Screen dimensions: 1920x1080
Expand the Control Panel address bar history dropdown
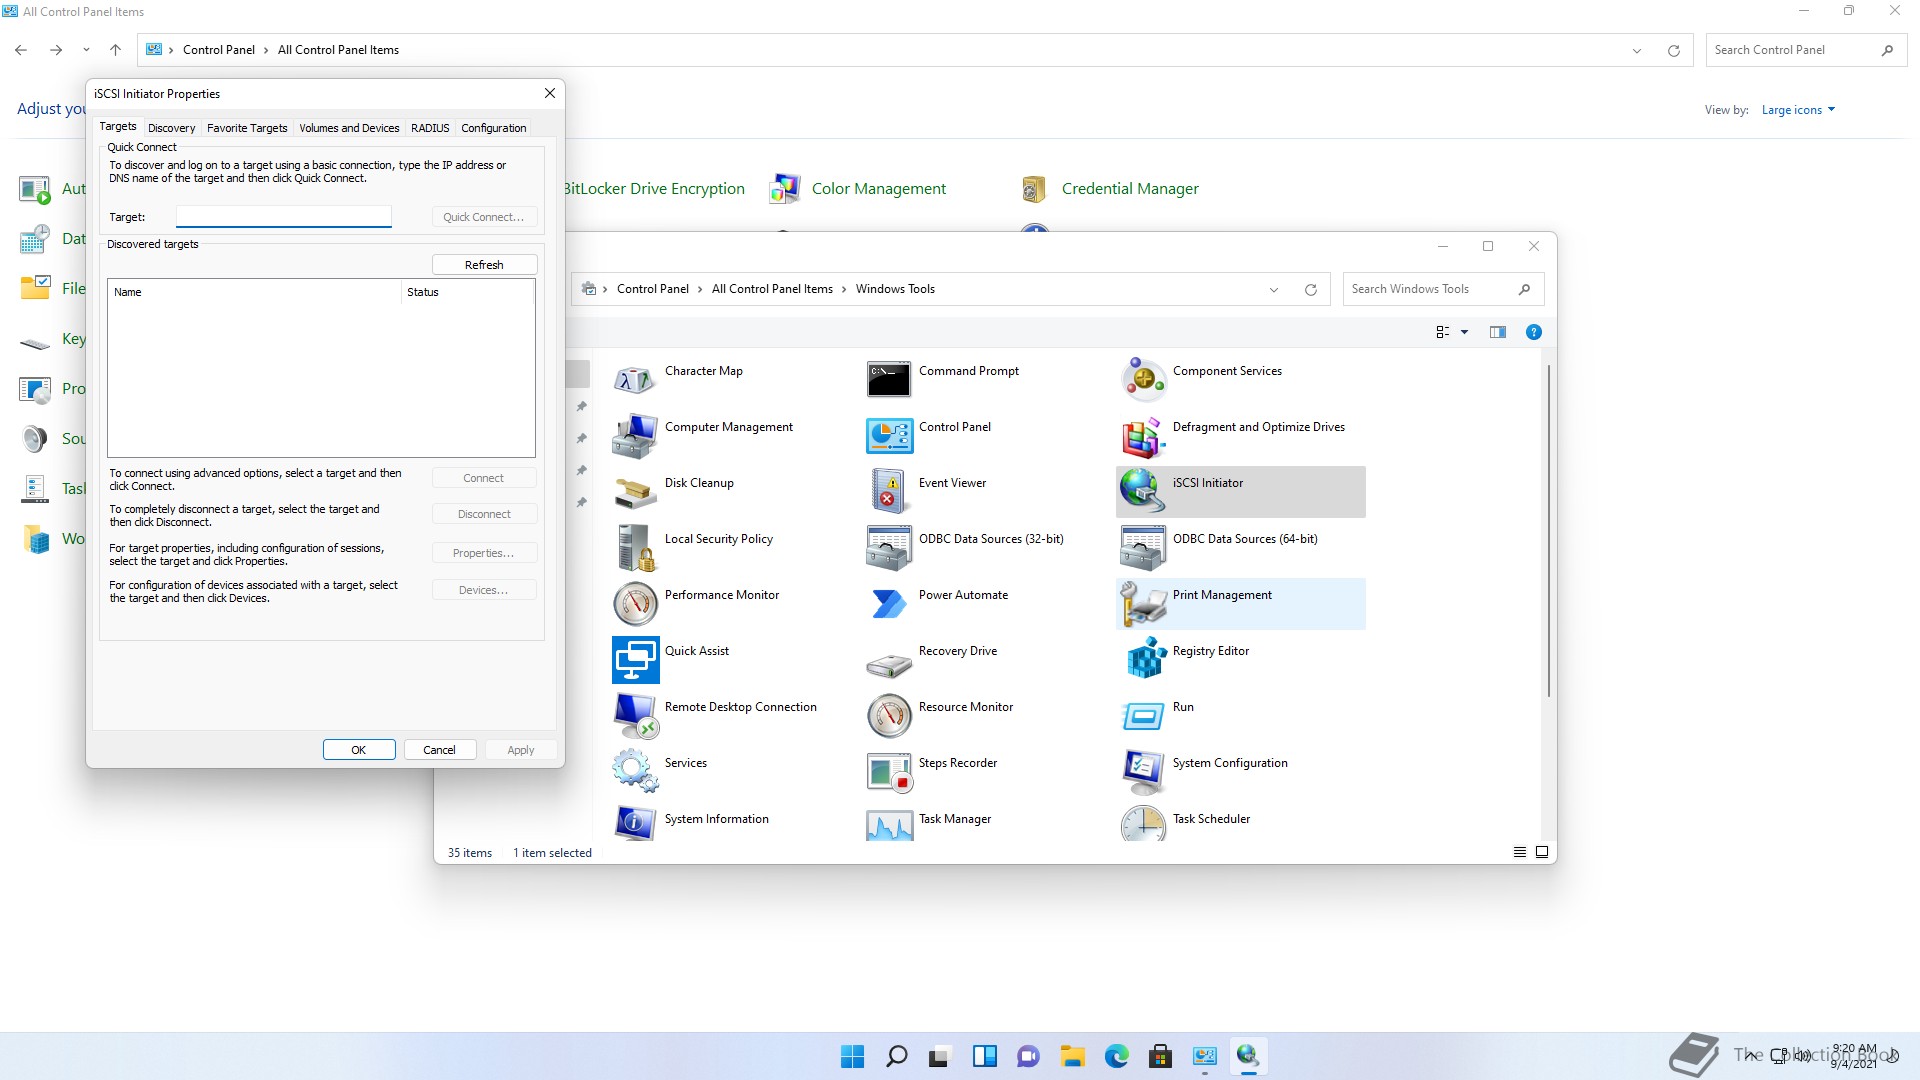pos(1636,51)
